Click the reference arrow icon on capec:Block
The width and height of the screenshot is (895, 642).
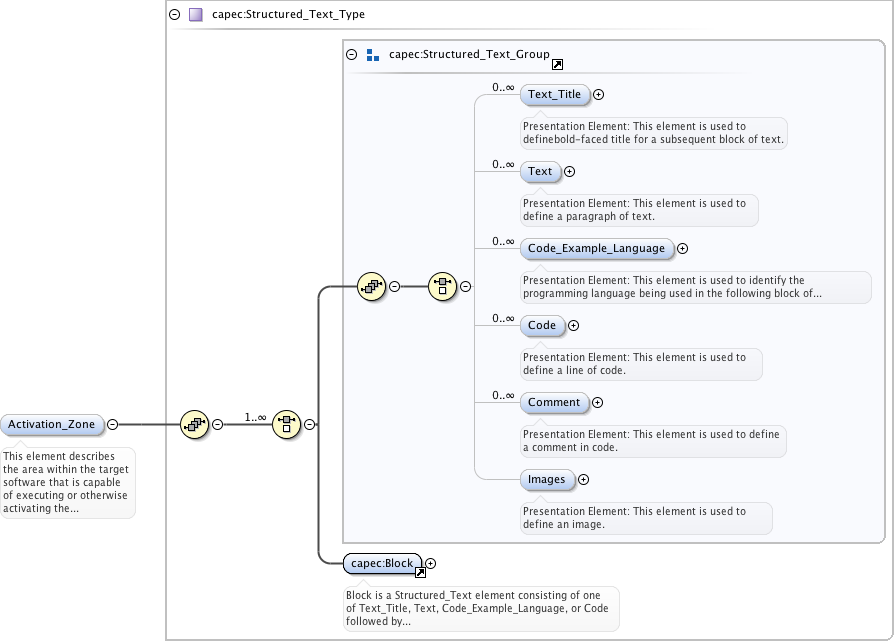(x=420, y=572)
